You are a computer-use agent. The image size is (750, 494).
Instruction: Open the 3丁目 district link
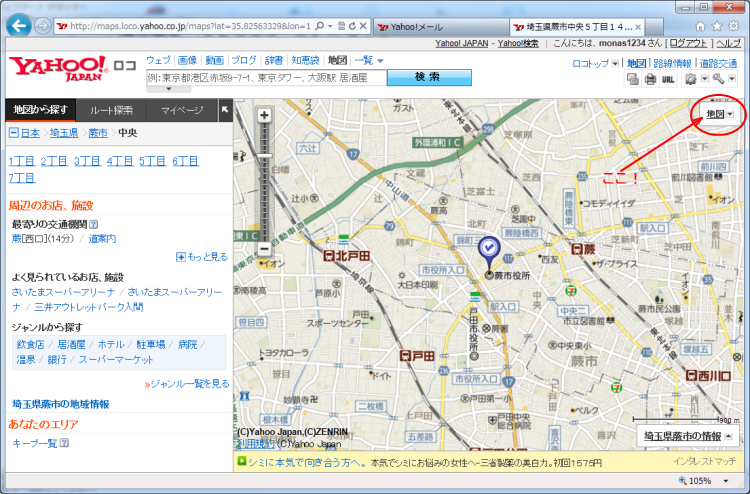pyautogui.click(x=87, y=161)
